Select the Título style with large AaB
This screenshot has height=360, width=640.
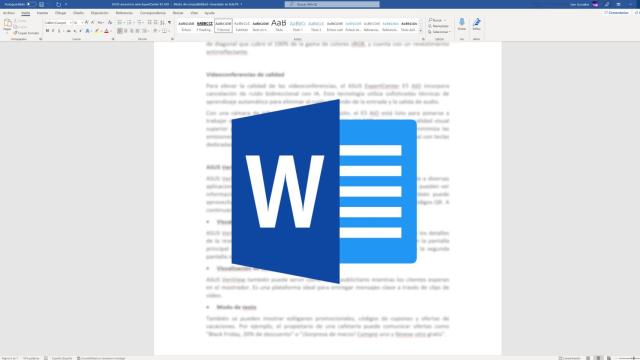[279, 25]
